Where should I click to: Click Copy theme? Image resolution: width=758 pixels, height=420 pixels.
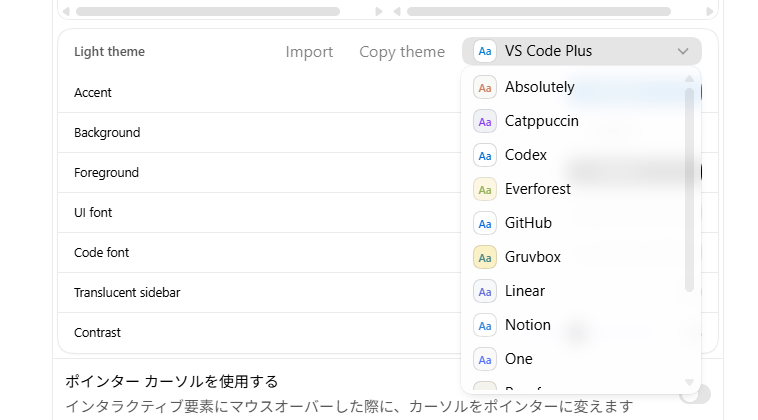tap(402, 52)
